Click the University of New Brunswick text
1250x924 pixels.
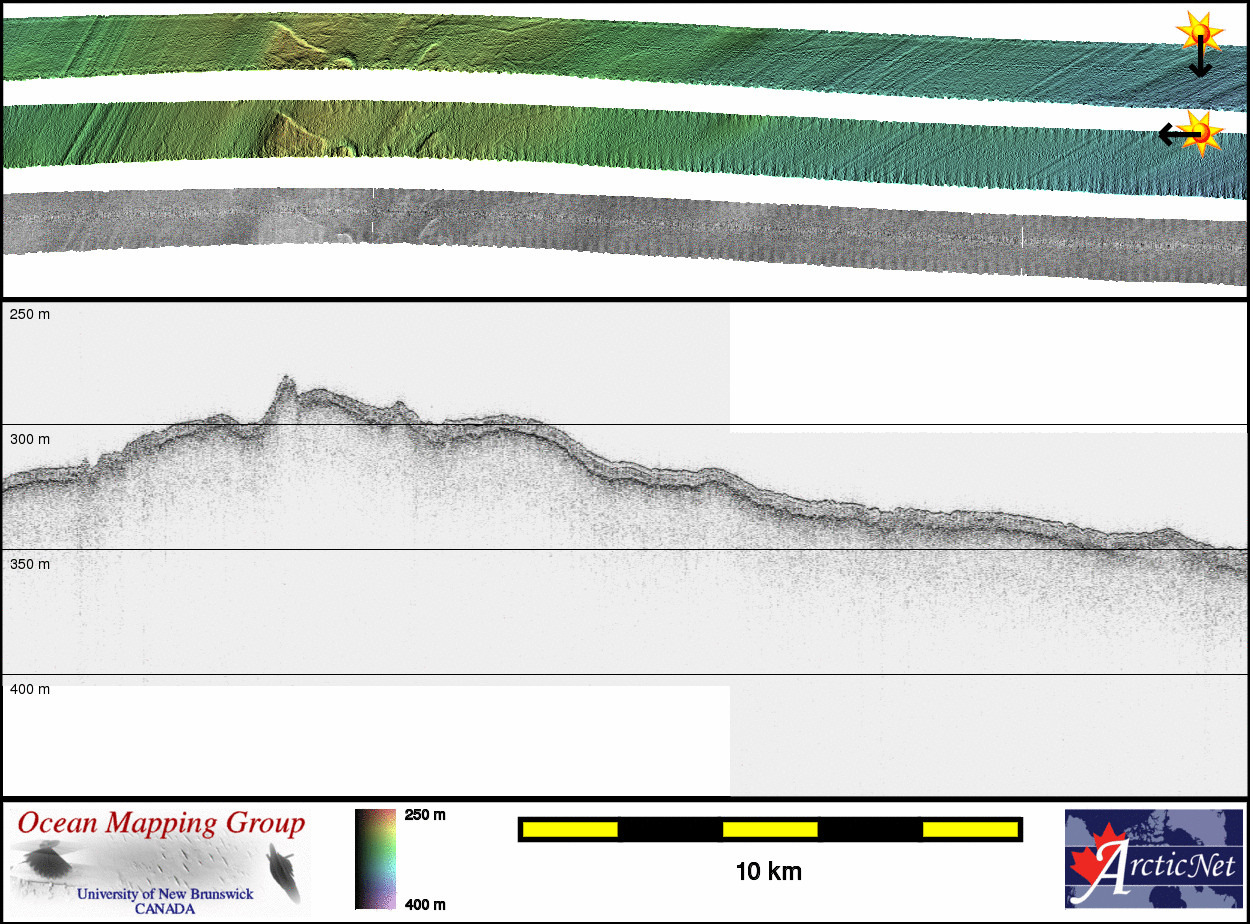pyautogui.click(x=165, y=894)
